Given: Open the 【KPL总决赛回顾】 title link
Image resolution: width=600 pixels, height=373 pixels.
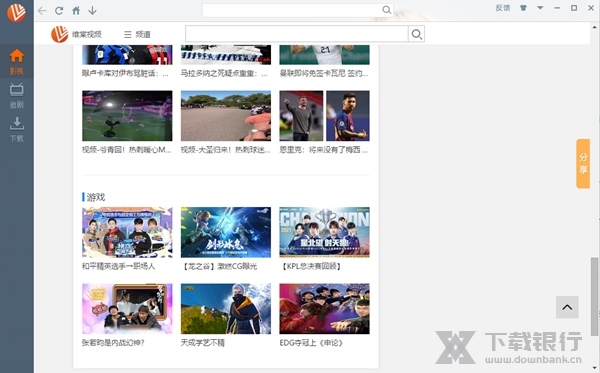Looking at the screenshot, I should coord(311,266).
